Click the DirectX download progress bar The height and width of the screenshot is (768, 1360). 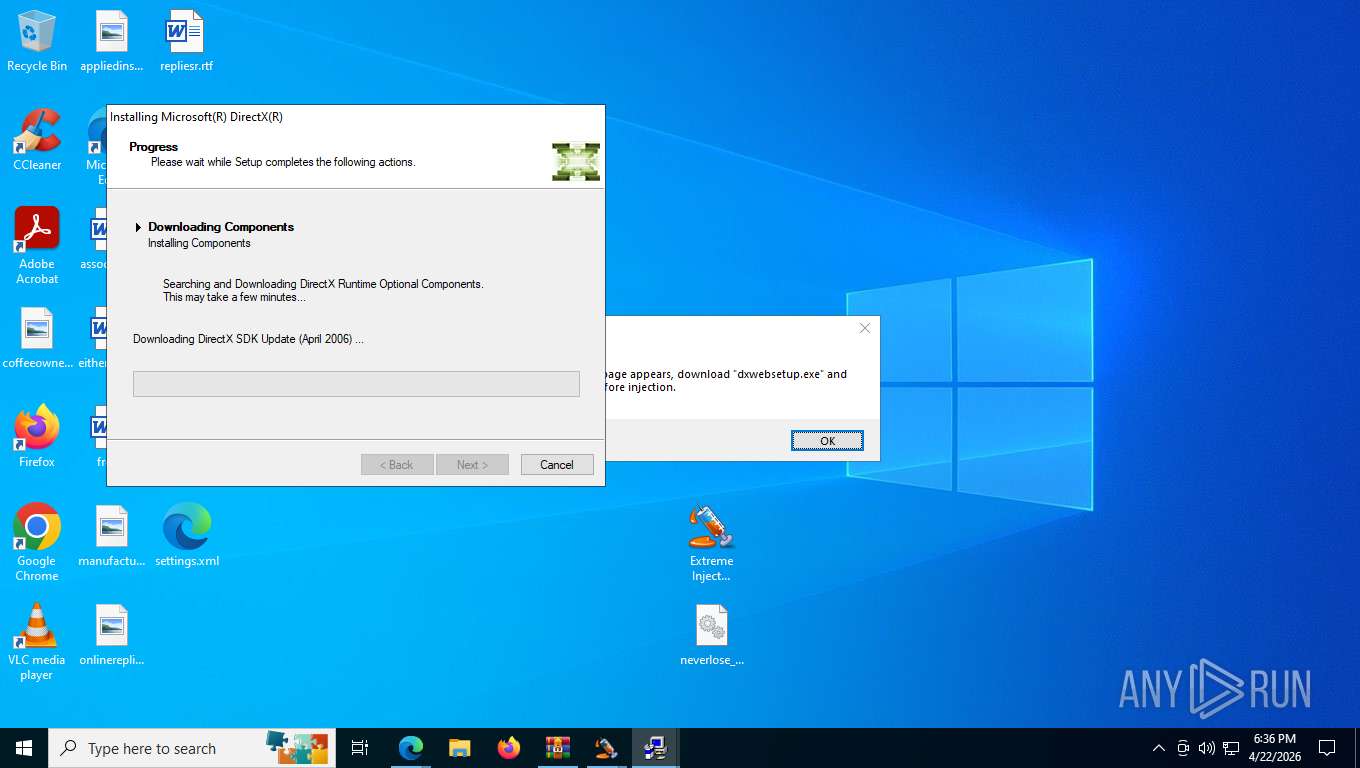click(x=356, y=384)
